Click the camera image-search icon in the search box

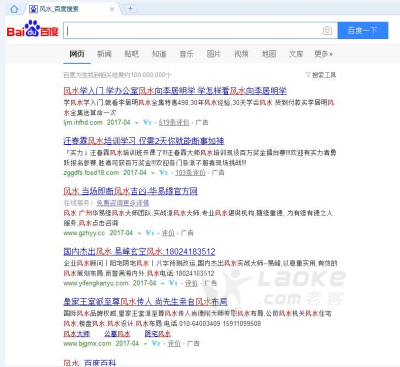(327, 31)
